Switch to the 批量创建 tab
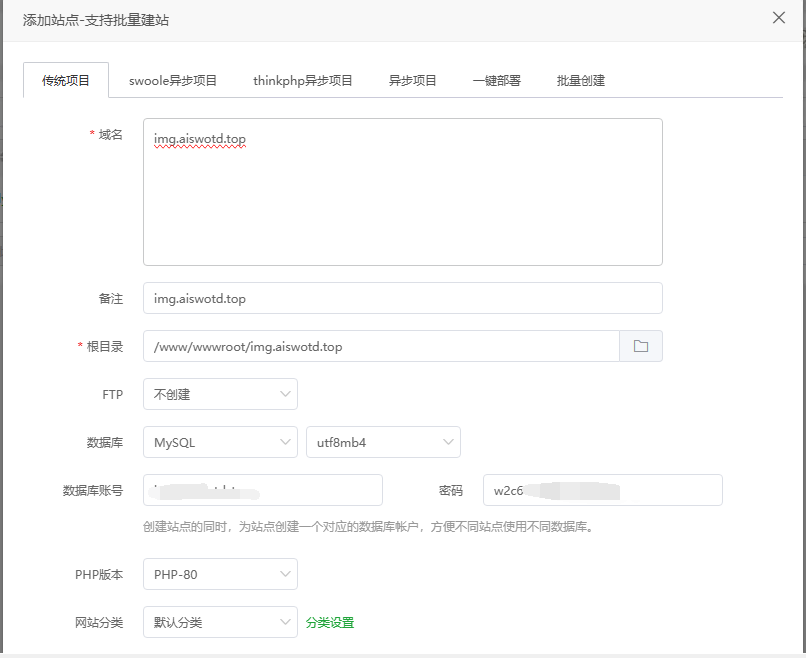Image resolution: width=806 pixels, height=658 pixels. tap(581, 81)
